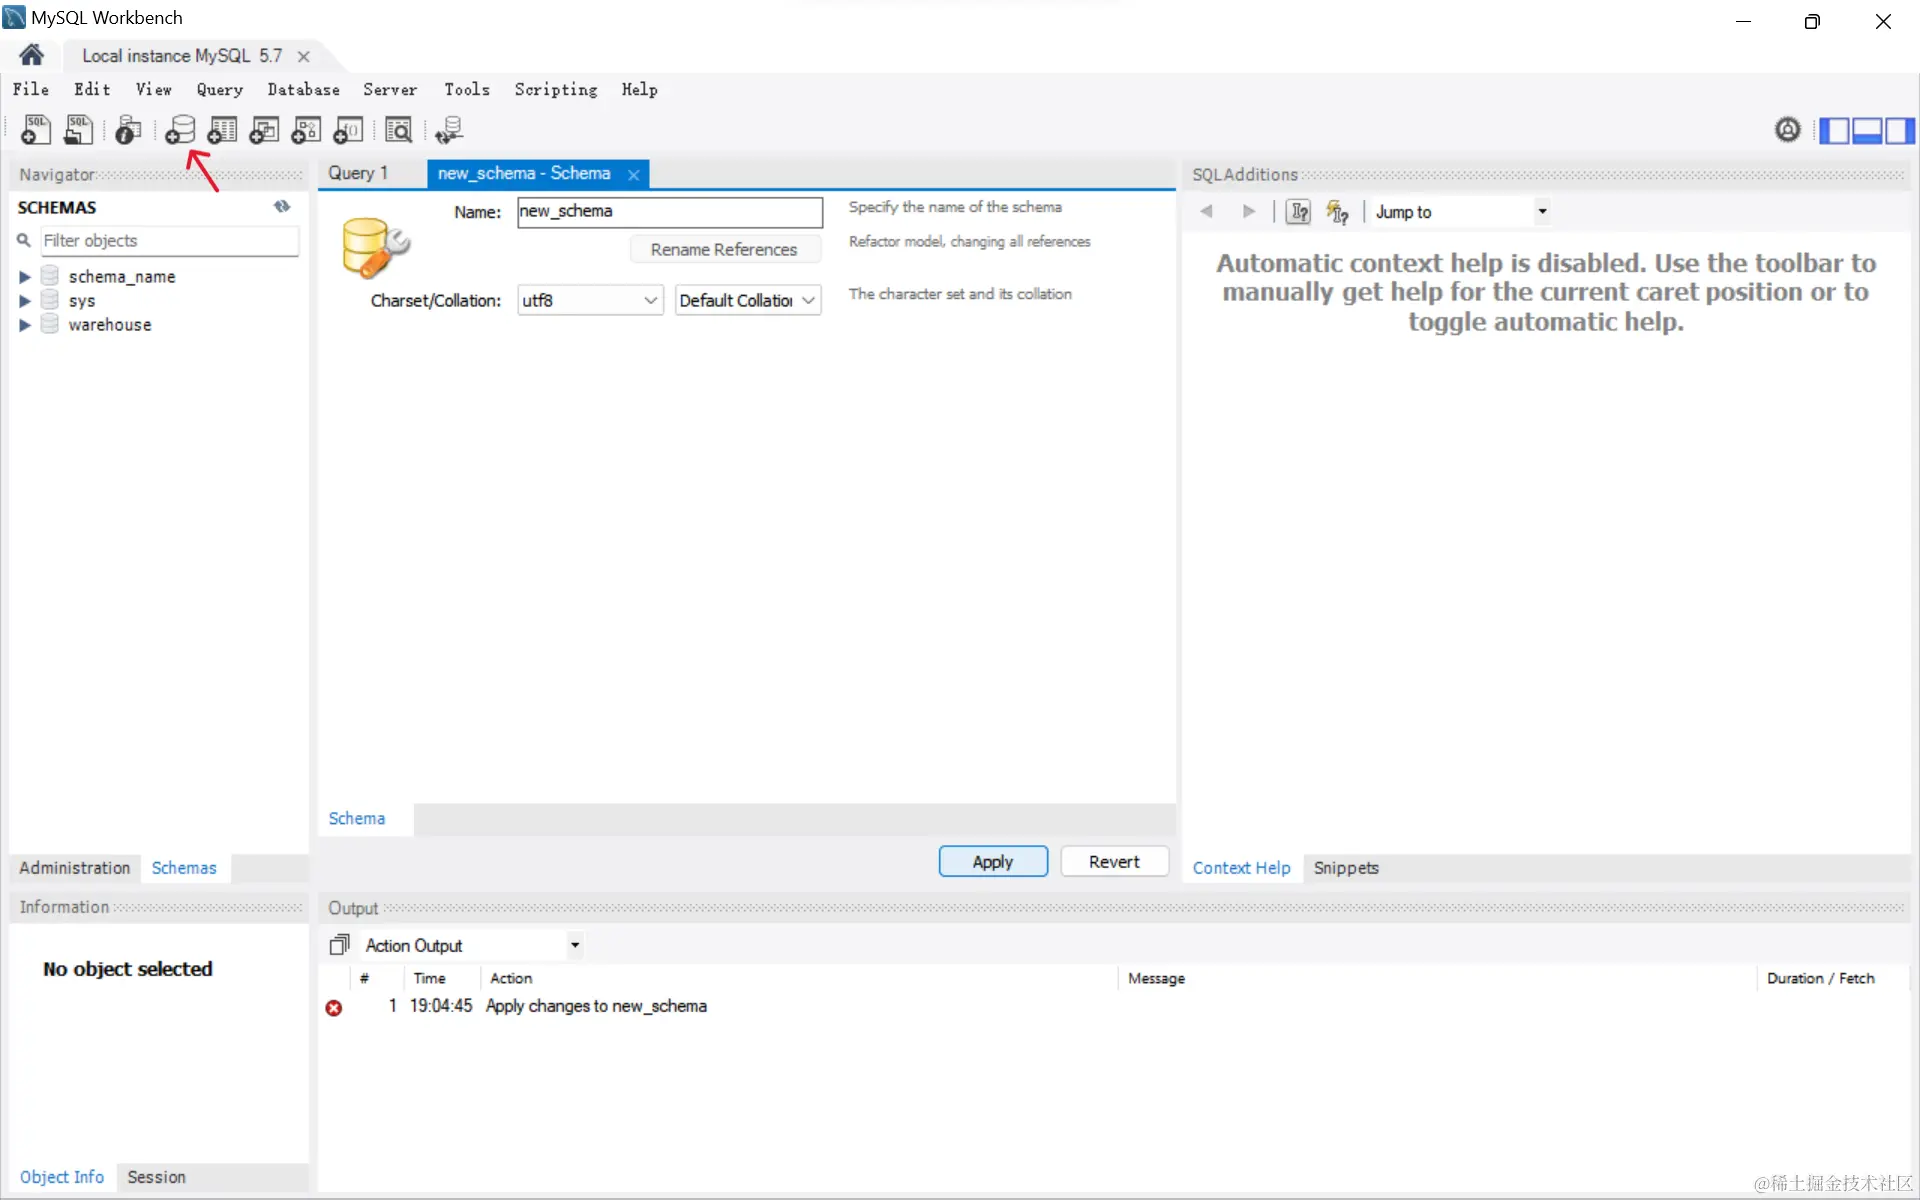The image size is (1920, 1200).
Task: Expand the warehouse schema tree node
Action: click(25, 325)
